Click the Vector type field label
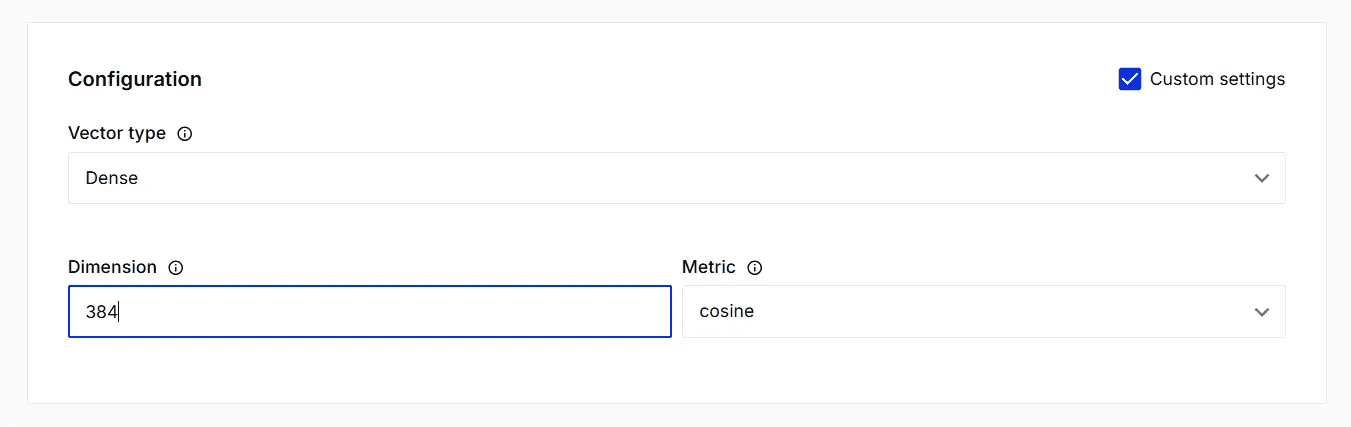This screenshot has height=427, width=1351. coord(117,133)
